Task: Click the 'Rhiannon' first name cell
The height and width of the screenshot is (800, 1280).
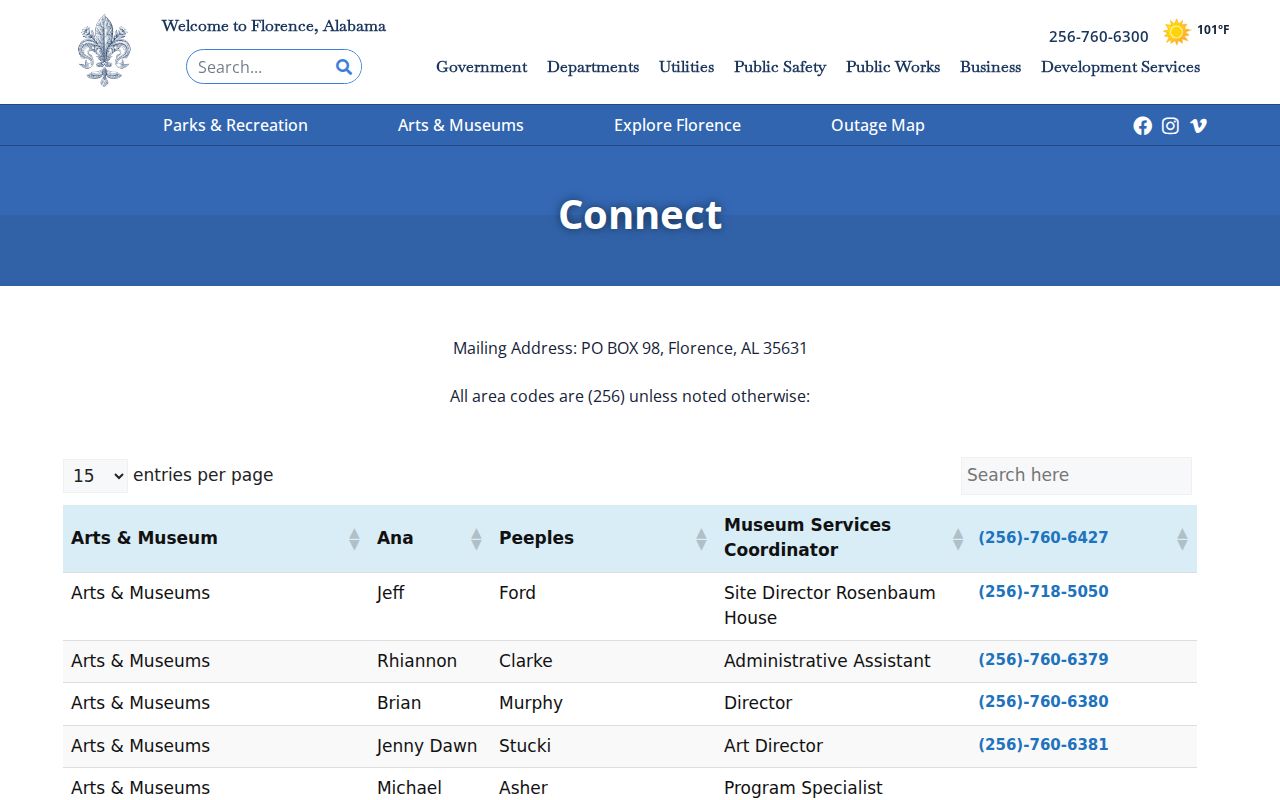Action: (x=430, y=662)
